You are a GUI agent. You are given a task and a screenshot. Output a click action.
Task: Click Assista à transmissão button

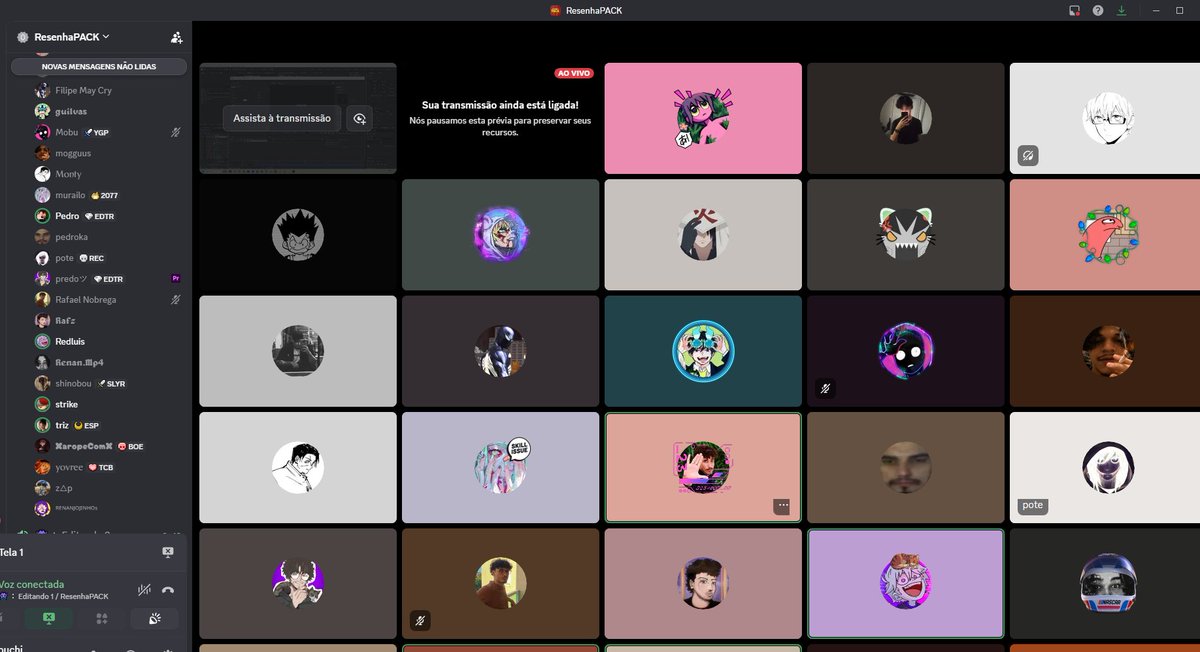(x=282, y=118)
